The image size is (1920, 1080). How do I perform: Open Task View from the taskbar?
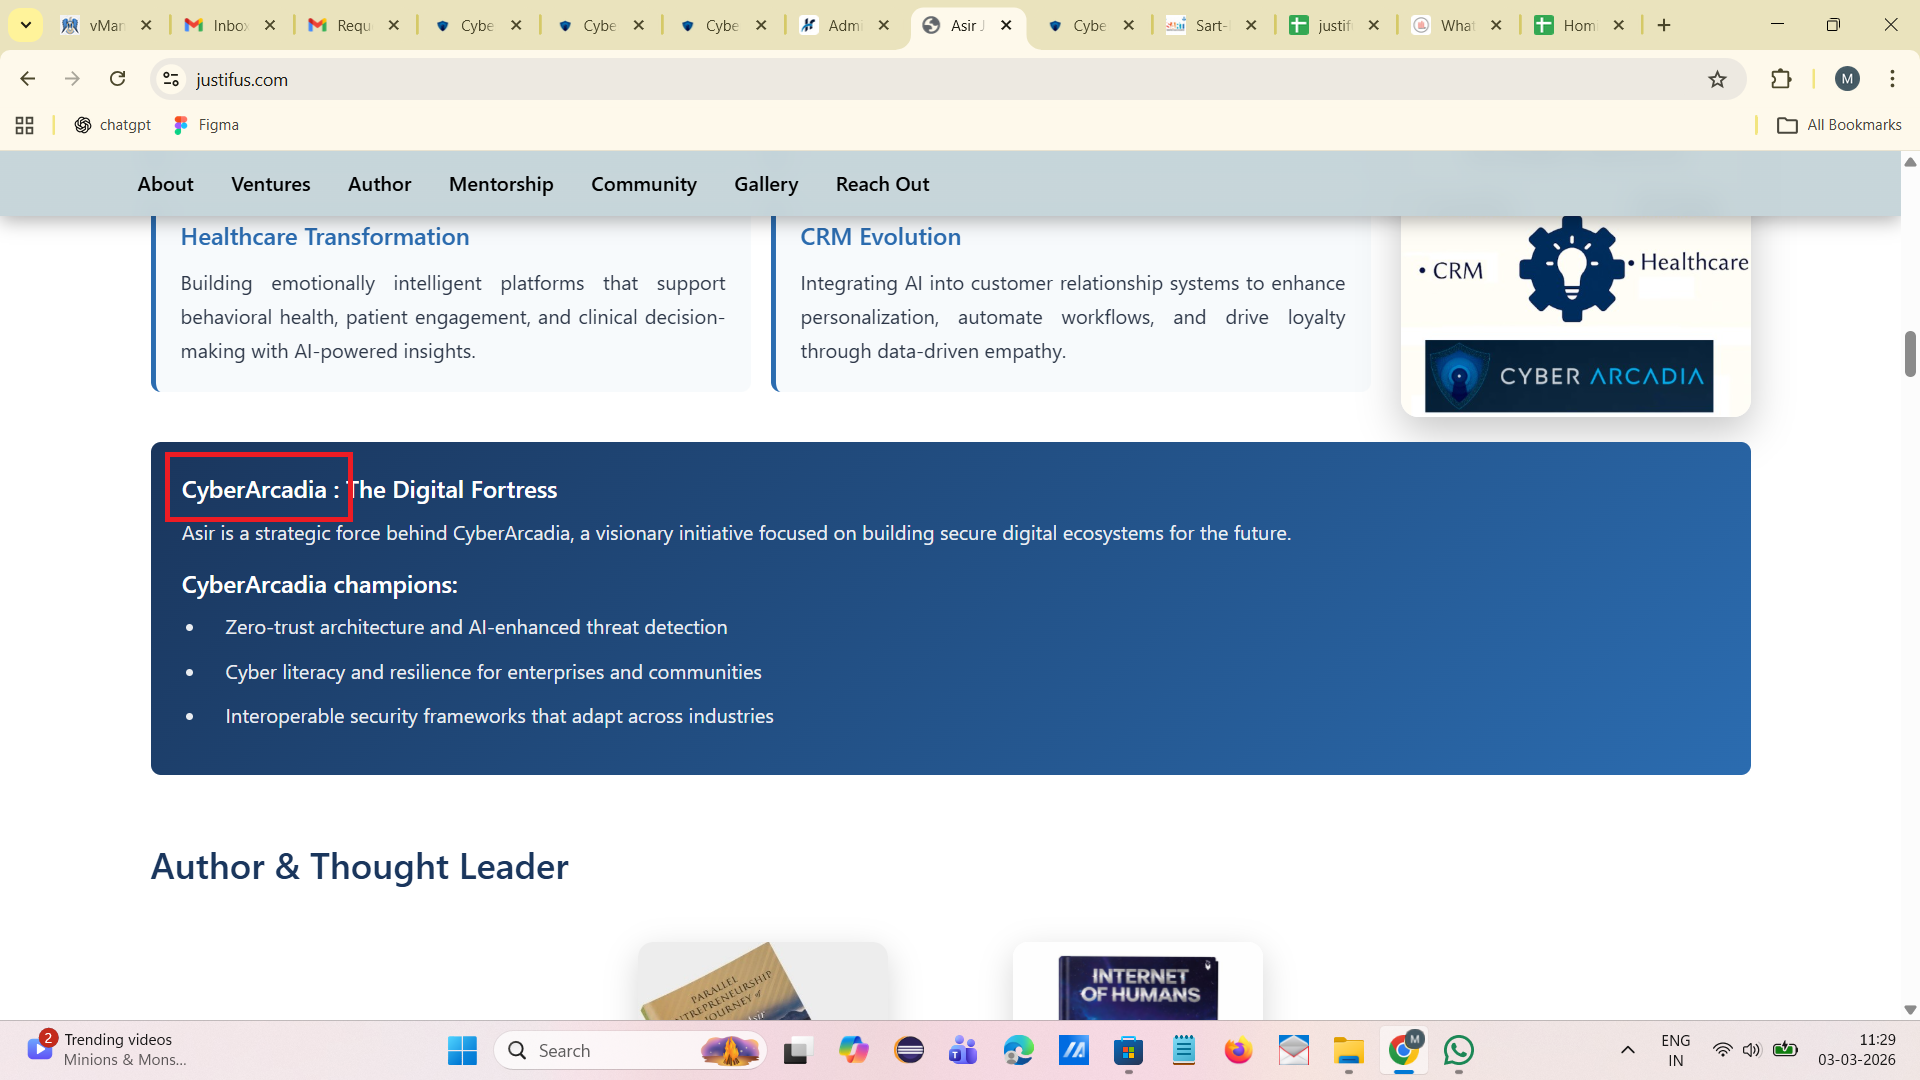point(797,1050)
